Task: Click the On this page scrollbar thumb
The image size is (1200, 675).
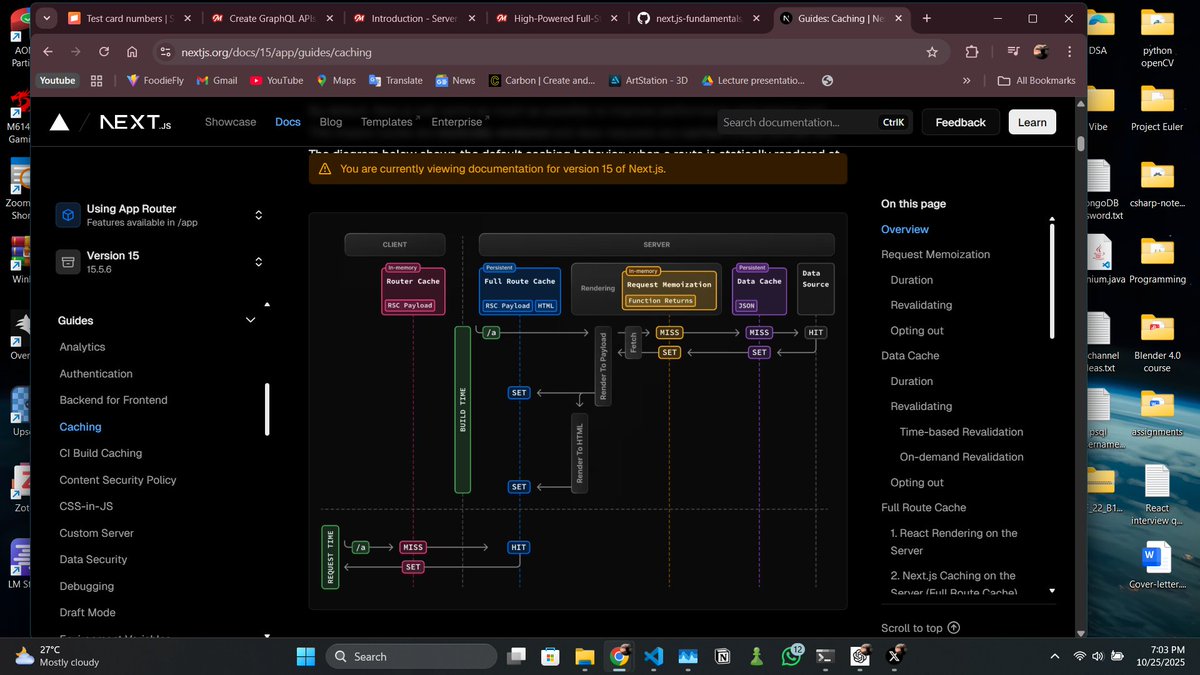Action: [1051, 281]
